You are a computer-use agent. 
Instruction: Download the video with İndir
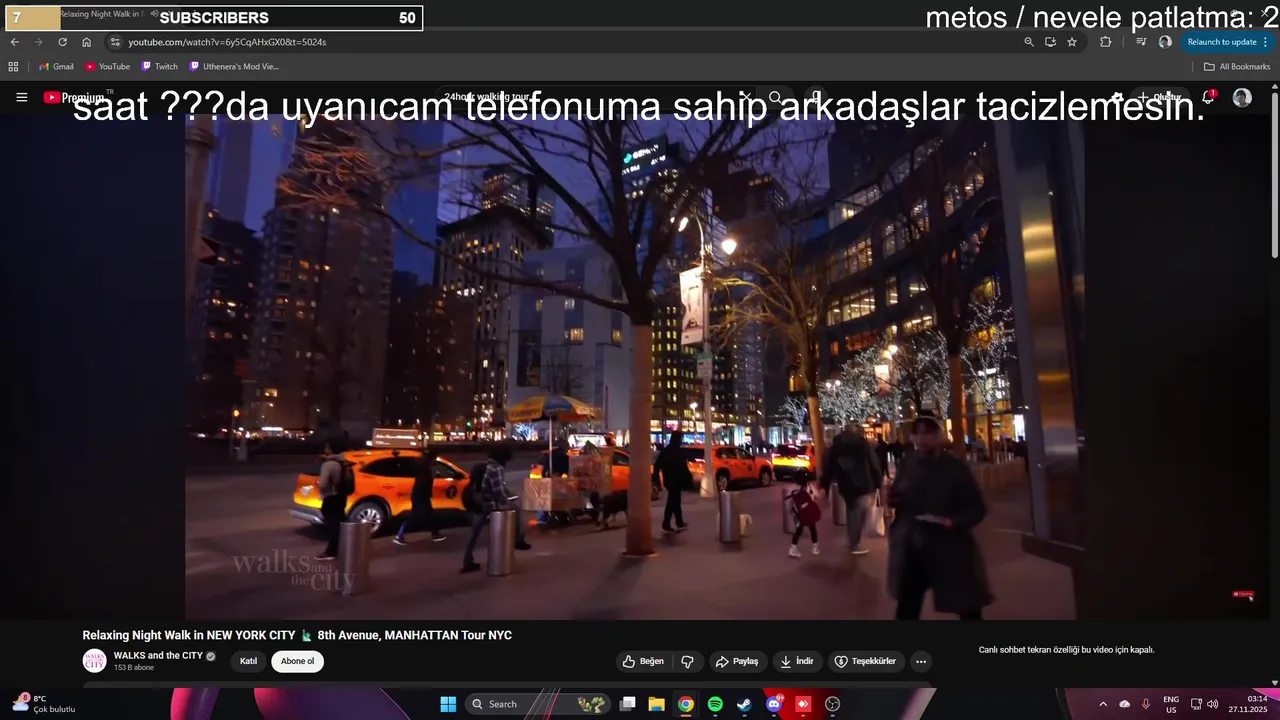tap(798, 661)
